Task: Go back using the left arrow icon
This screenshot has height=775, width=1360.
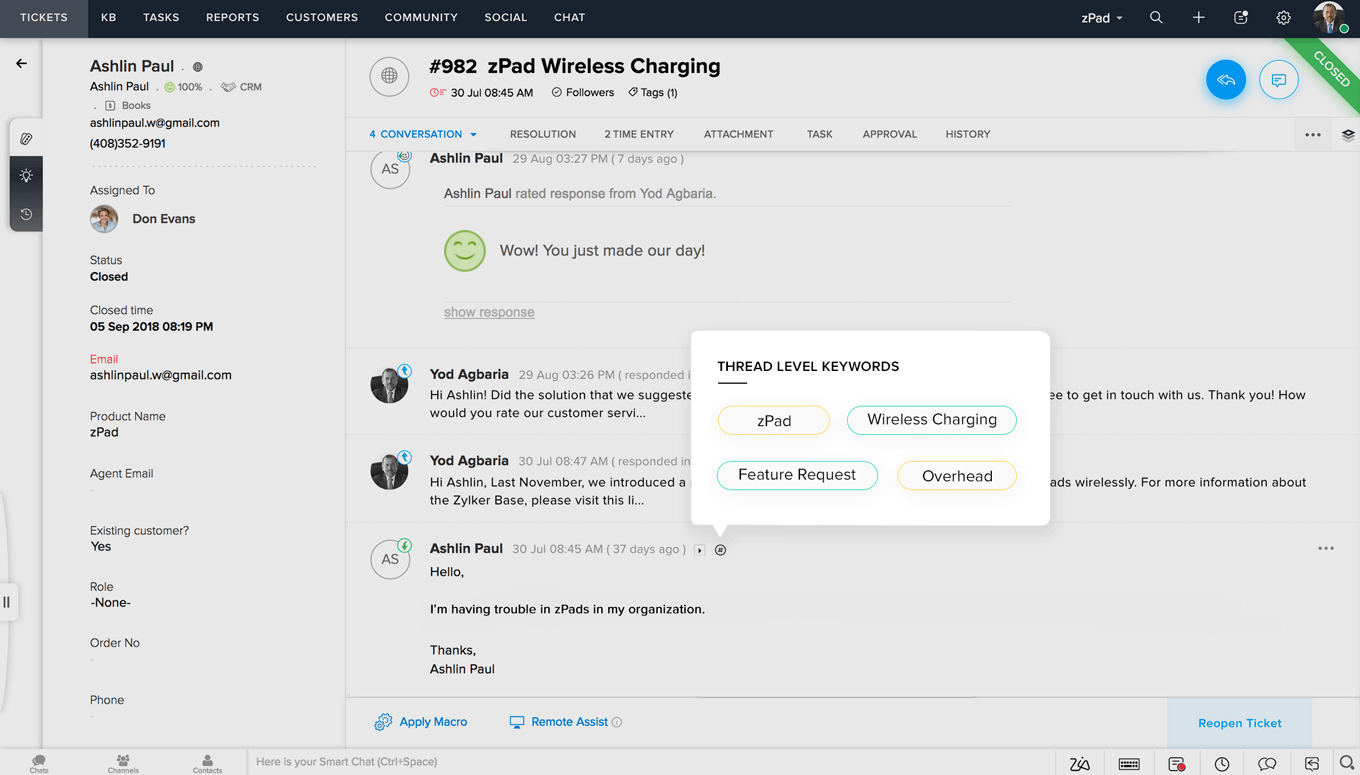Action: pyautogui.click(x=21, y=63)
